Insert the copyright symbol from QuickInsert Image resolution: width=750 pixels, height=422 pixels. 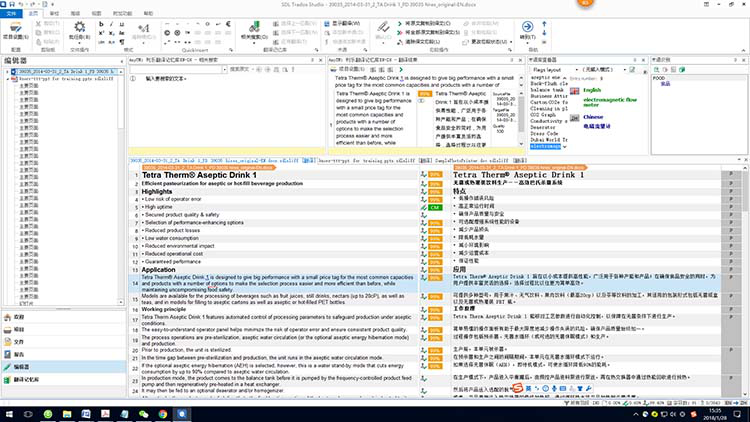click(x=167, y=33)
